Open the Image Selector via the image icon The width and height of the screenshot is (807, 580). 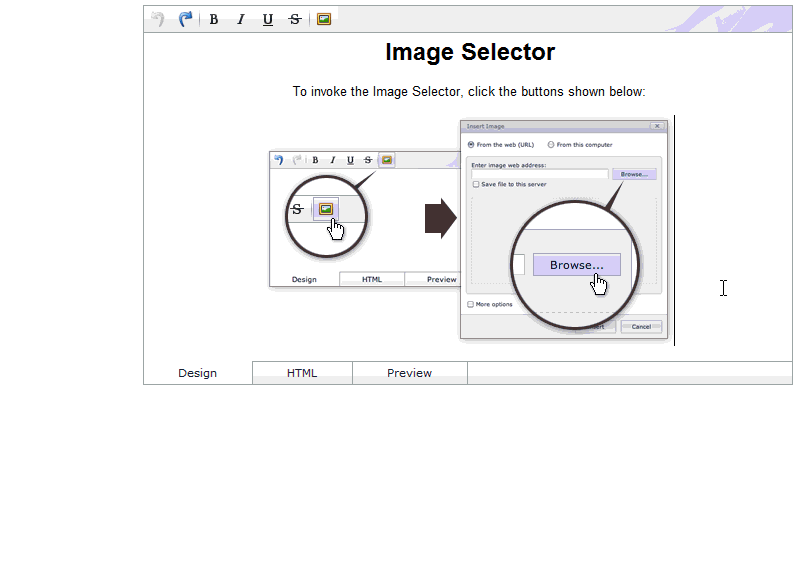[322, 18]
